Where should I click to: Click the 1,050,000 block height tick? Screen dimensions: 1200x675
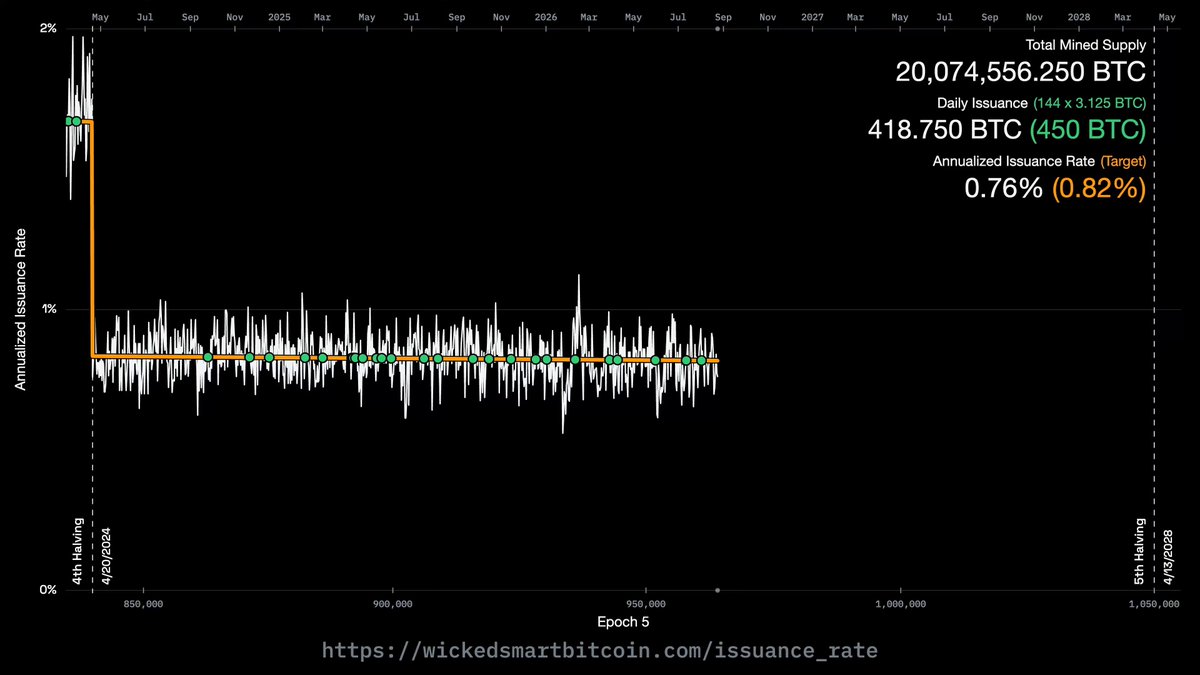[x=1155, y=605]
